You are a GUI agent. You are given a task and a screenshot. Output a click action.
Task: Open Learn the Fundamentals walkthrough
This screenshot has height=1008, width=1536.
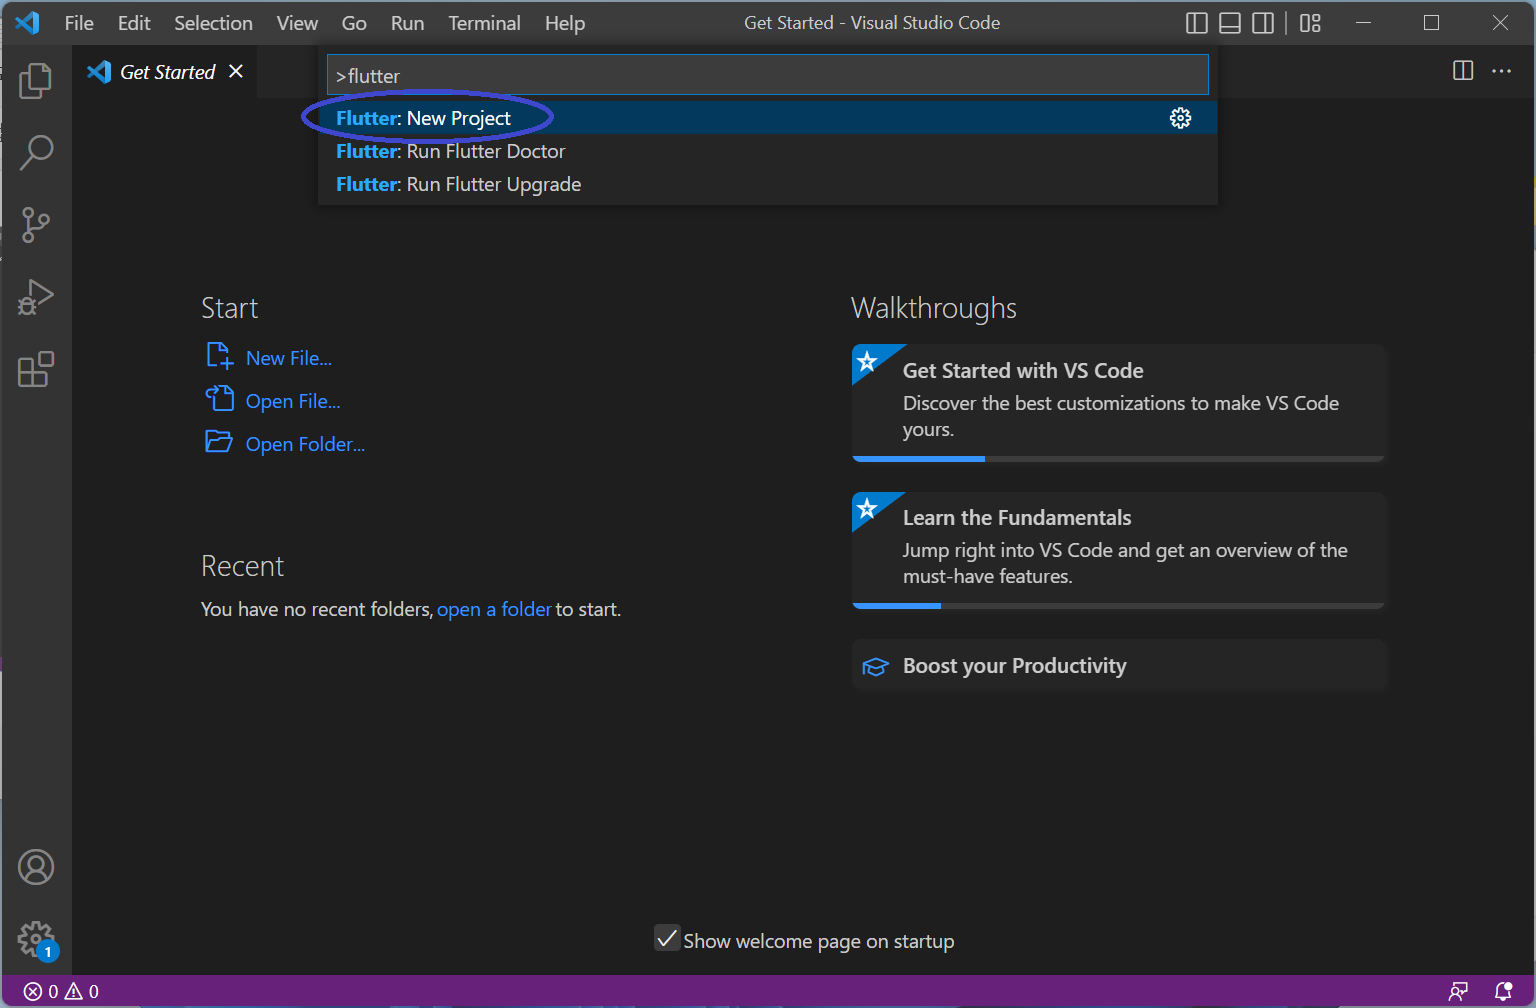[1119, 550]
